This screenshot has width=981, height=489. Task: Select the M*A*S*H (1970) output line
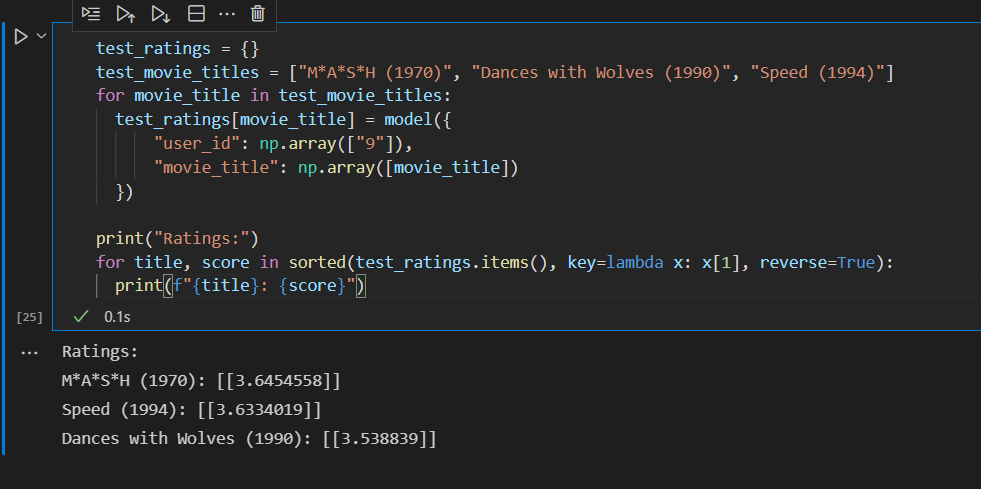(x=201, y=381)
